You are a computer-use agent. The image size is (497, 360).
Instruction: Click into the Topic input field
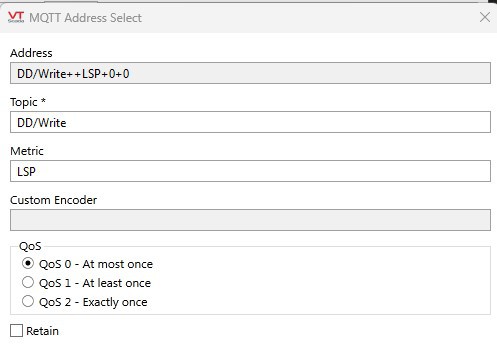click(x=250, y=122)
